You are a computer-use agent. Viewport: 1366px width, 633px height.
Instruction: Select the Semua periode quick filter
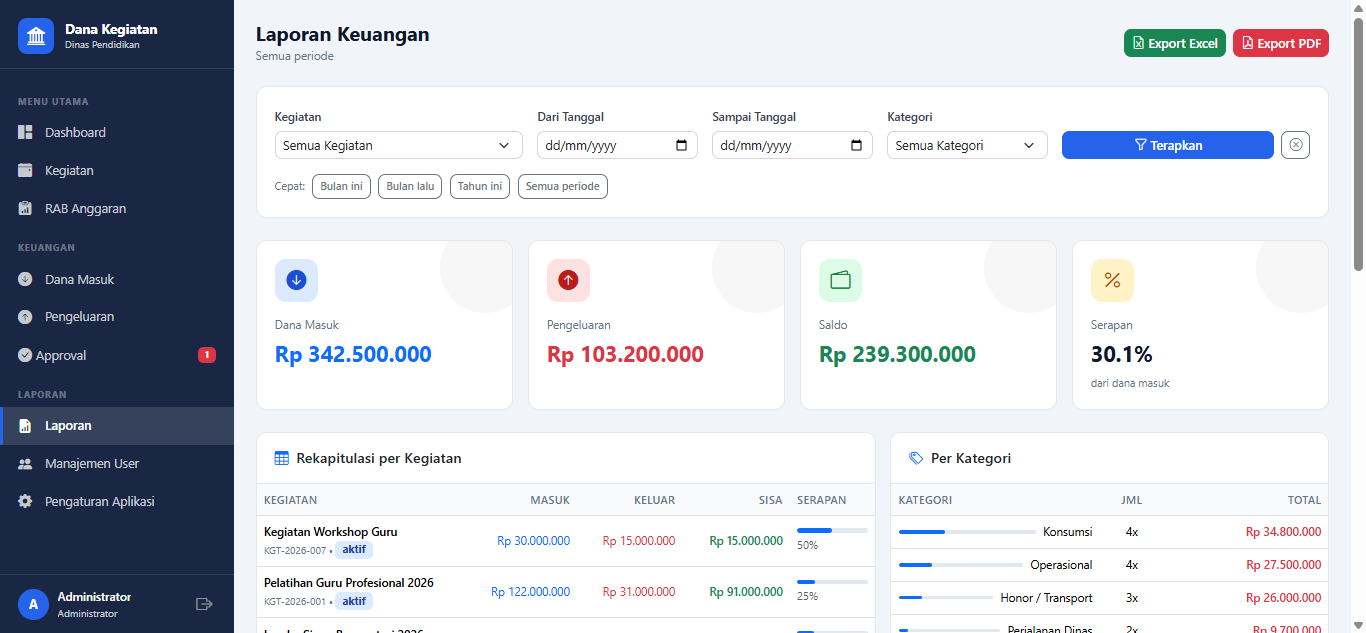563,186
